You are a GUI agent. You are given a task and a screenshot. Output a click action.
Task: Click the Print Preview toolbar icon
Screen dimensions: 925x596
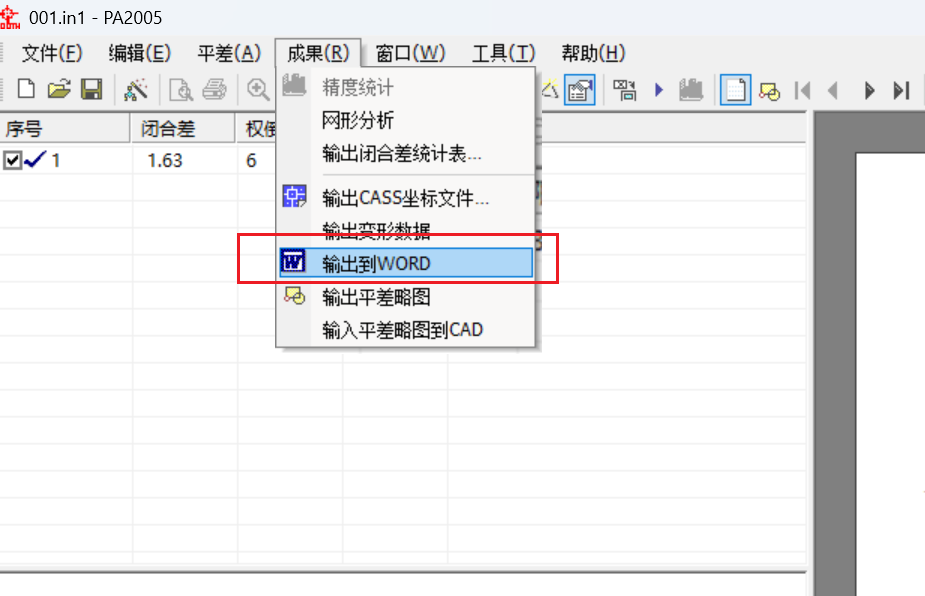(x=181, y=90)
